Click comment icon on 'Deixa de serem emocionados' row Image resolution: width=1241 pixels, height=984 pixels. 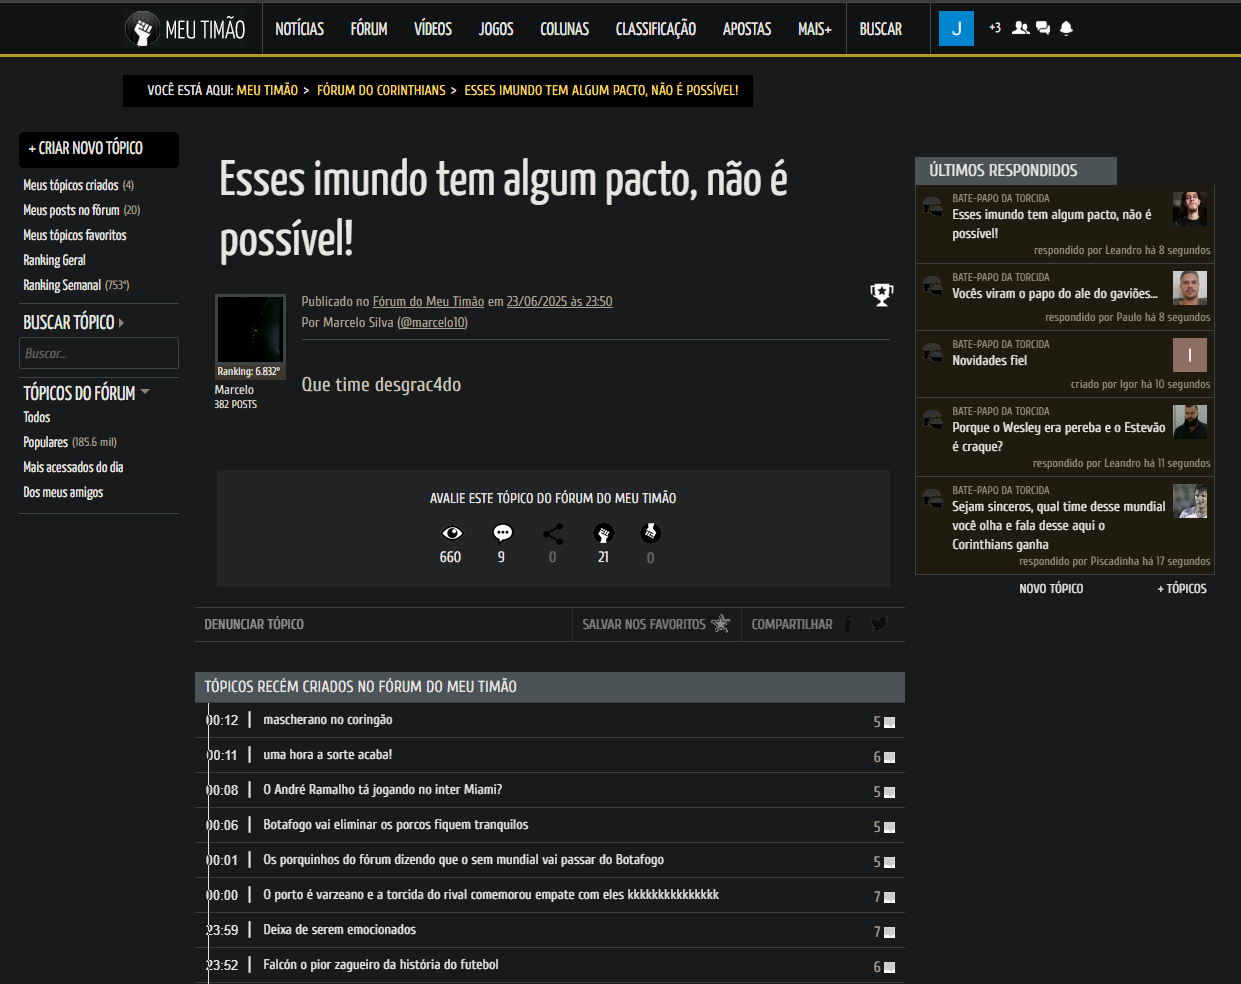(x=889, y=932)
